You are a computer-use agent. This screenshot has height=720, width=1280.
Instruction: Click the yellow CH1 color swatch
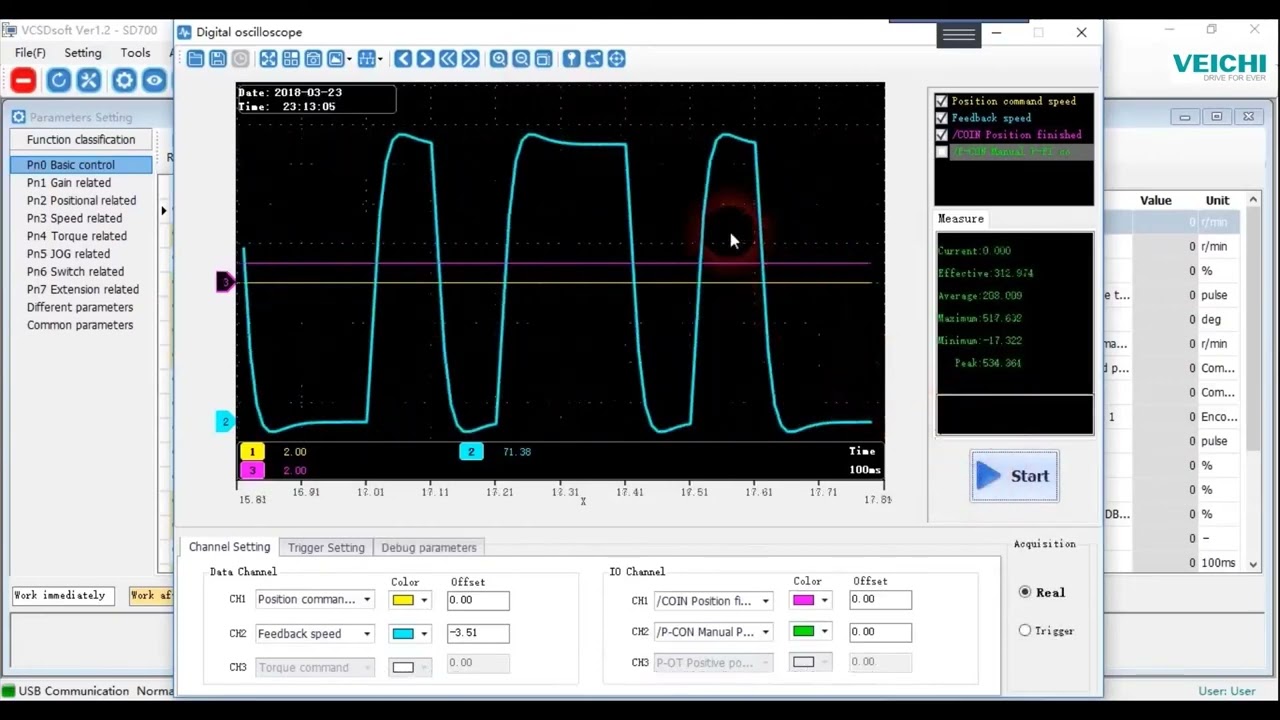click(x=403, y=601)
